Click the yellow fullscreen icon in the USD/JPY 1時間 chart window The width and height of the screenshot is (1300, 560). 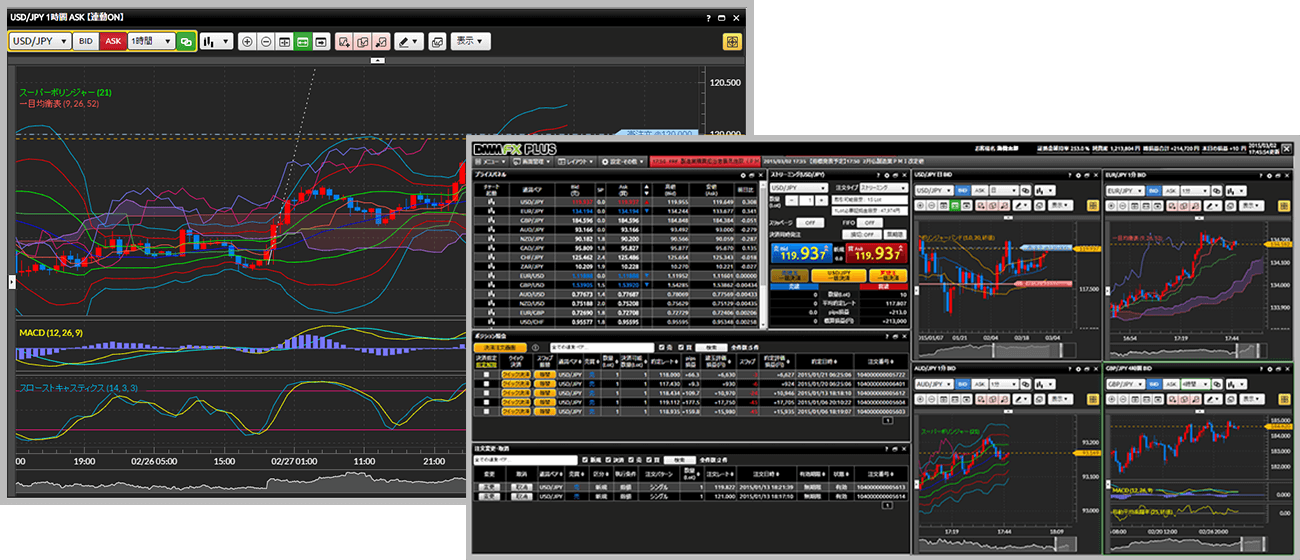tap(732, 42)
